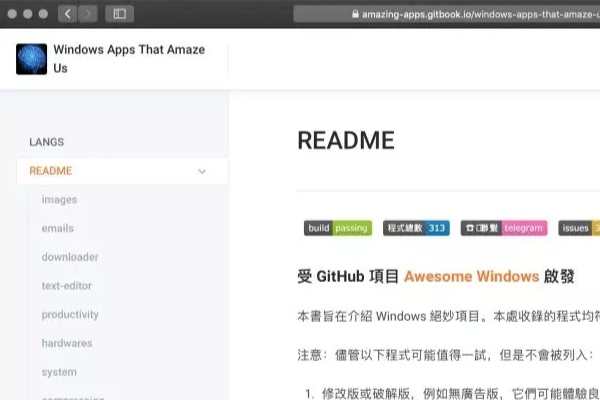Open the system sidebar entry
Viewport: 600px width, 400px height.
point(59,372)
